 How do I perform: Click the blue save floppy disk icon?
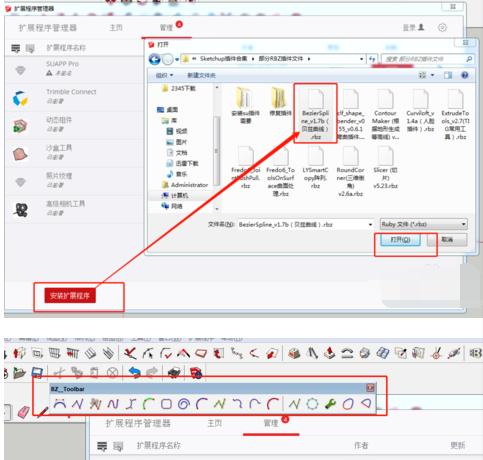(37, 372)
